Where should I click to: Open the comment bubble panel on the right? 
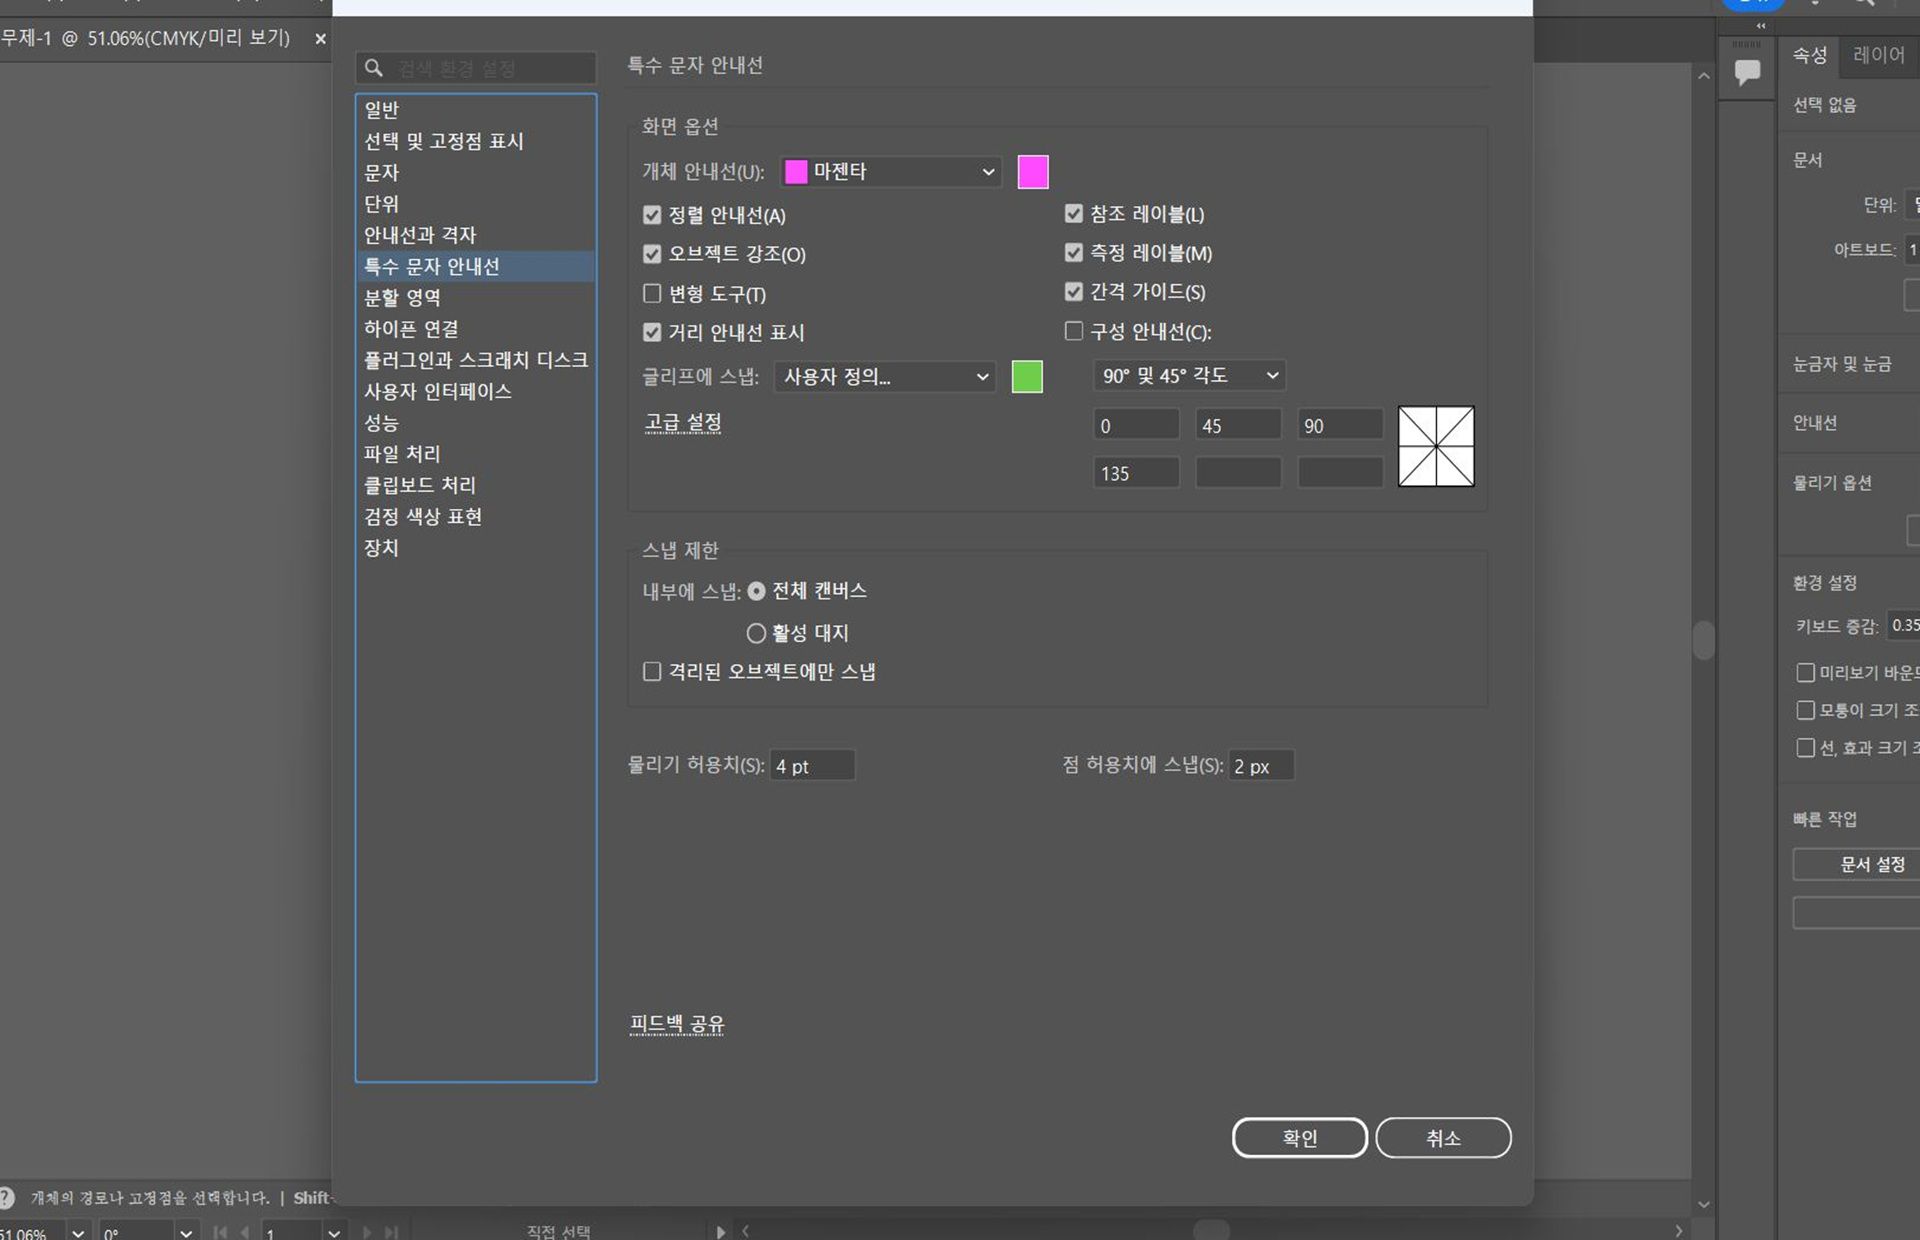click(x=1746, y=70)
